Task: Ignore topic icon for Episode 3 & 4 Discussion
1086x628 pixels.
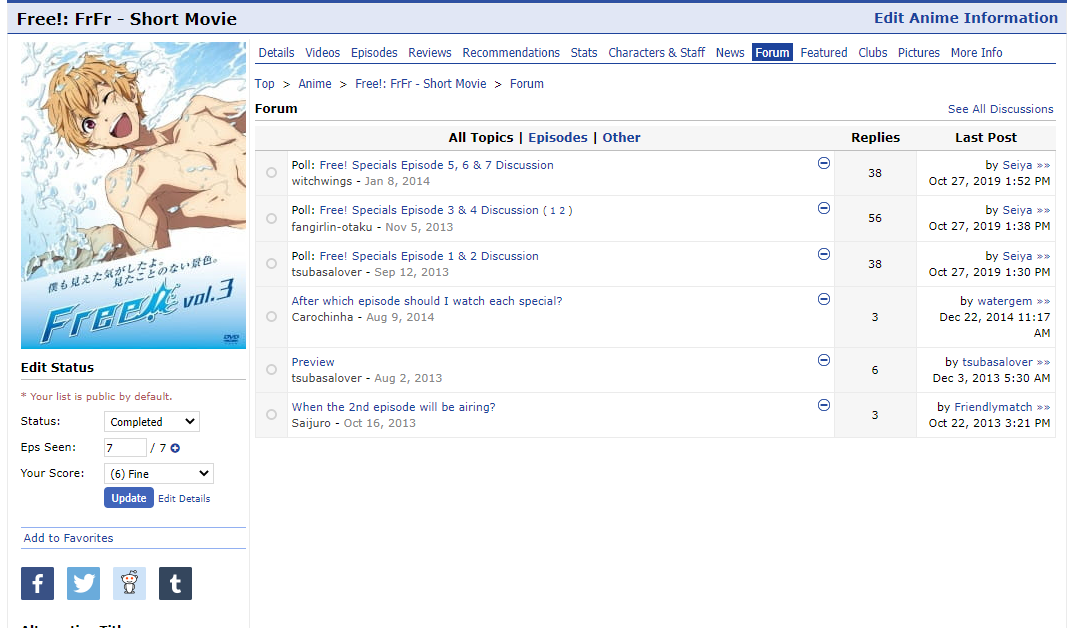Action: click(824, 208)
